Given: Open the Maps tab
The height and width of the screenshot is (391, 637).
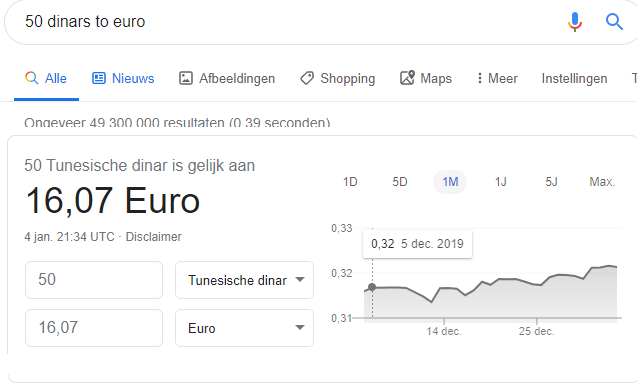Looking at the screenshot, I should coord(426,78).
